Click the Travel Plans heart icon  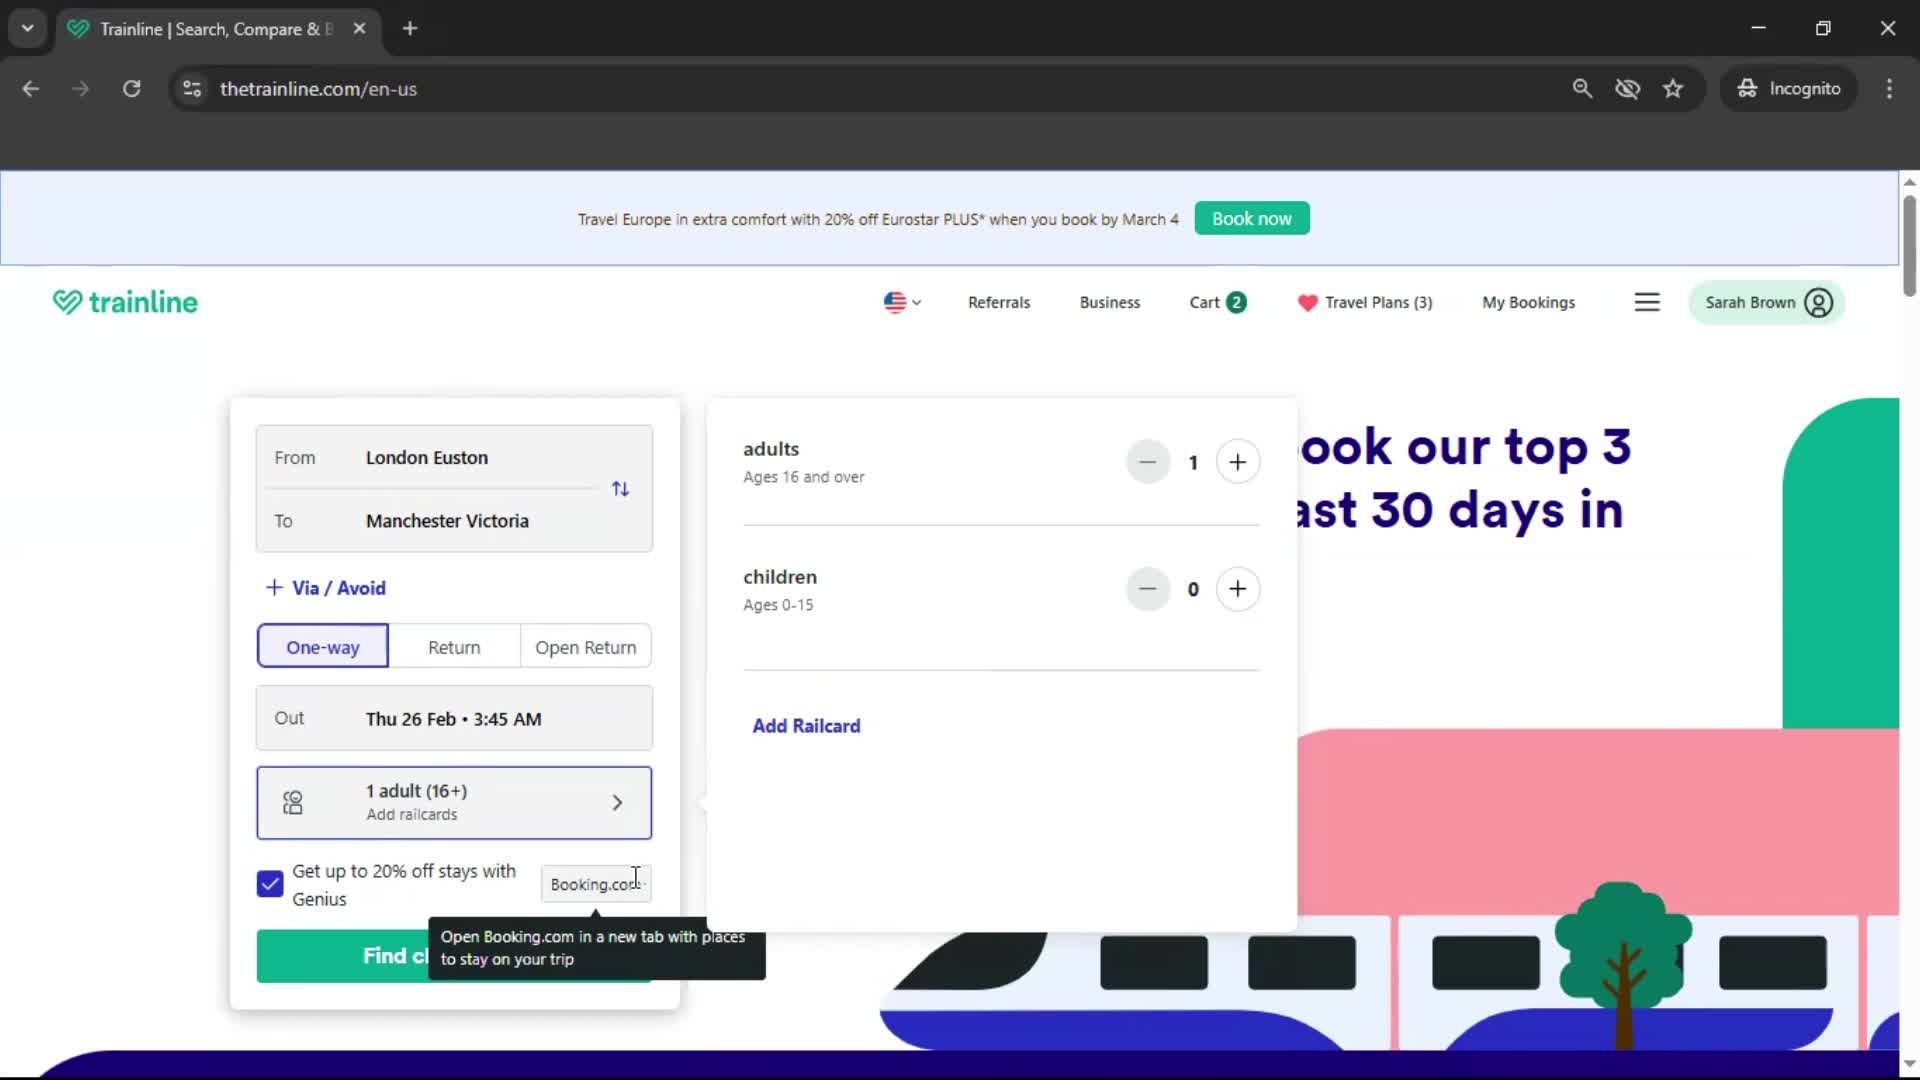[x=1308, y=302]
